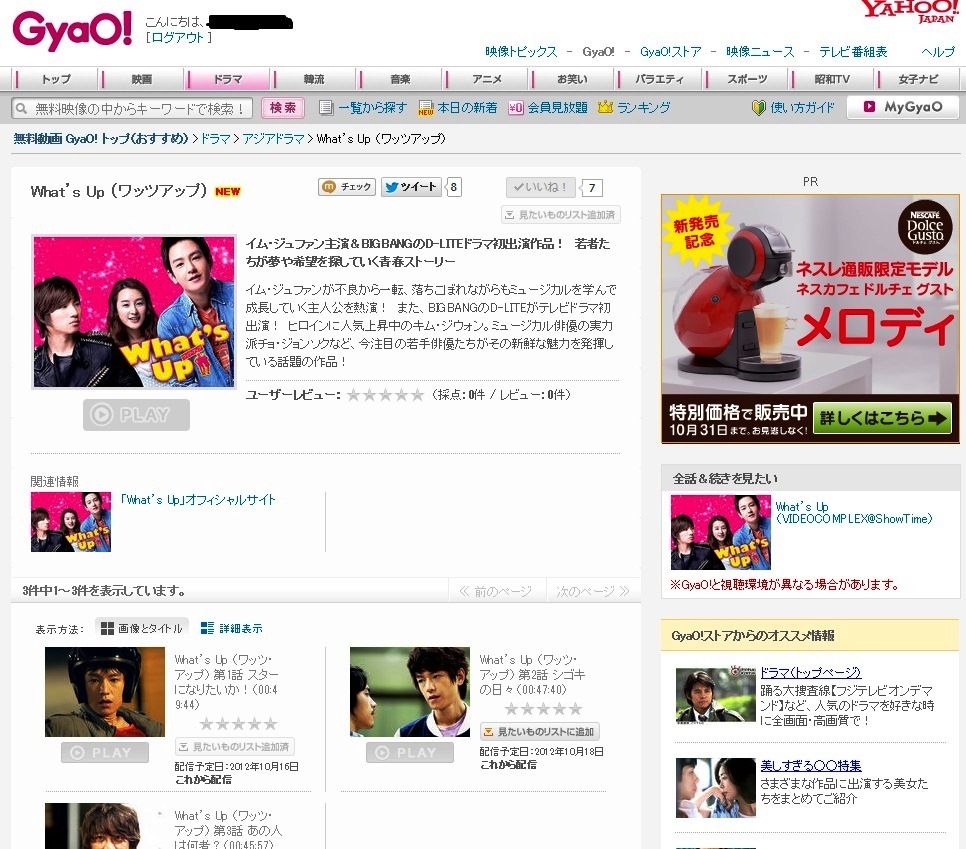
Task: Add episode 2 to 見たいものリスト
Action: [540, 731]
